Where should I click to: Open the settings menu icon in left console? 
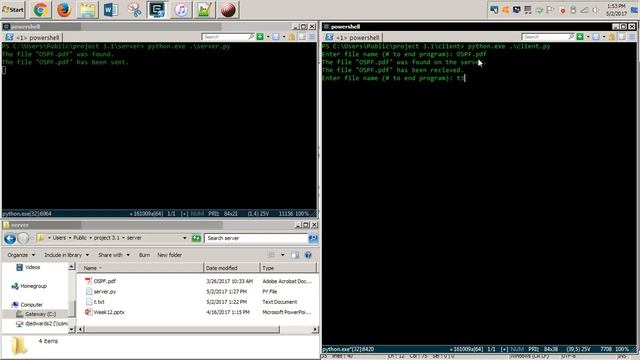pyautogui.click(x=312, y=37)
